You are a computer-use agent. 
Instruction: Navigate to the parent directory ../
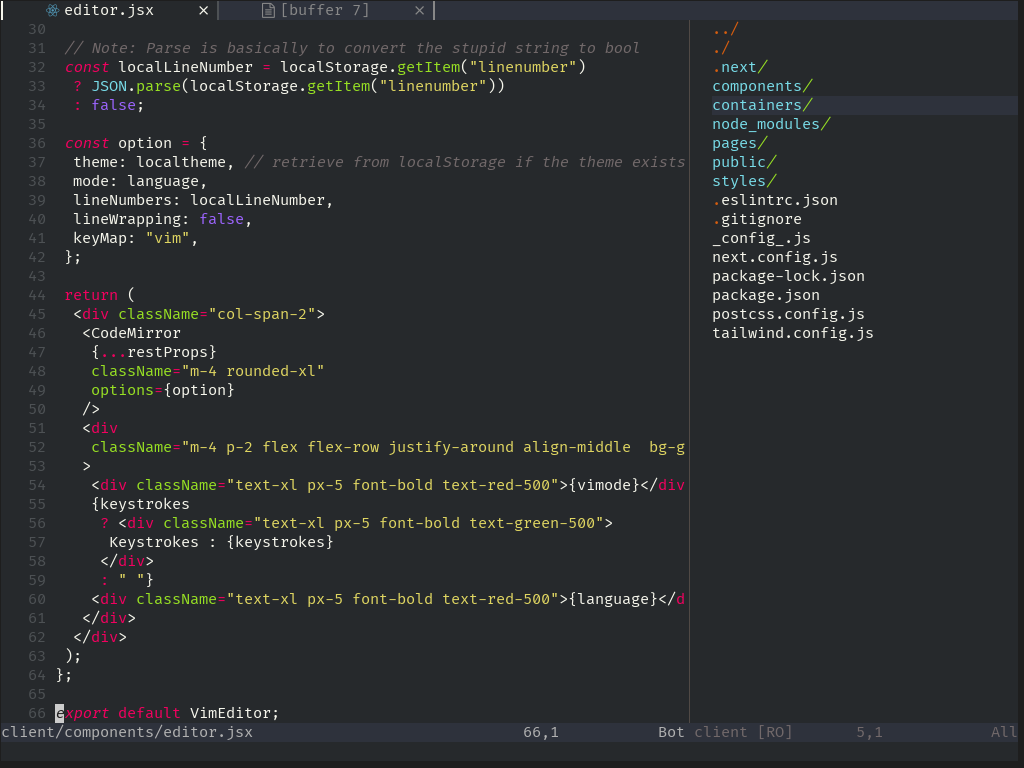coord(722,29)
